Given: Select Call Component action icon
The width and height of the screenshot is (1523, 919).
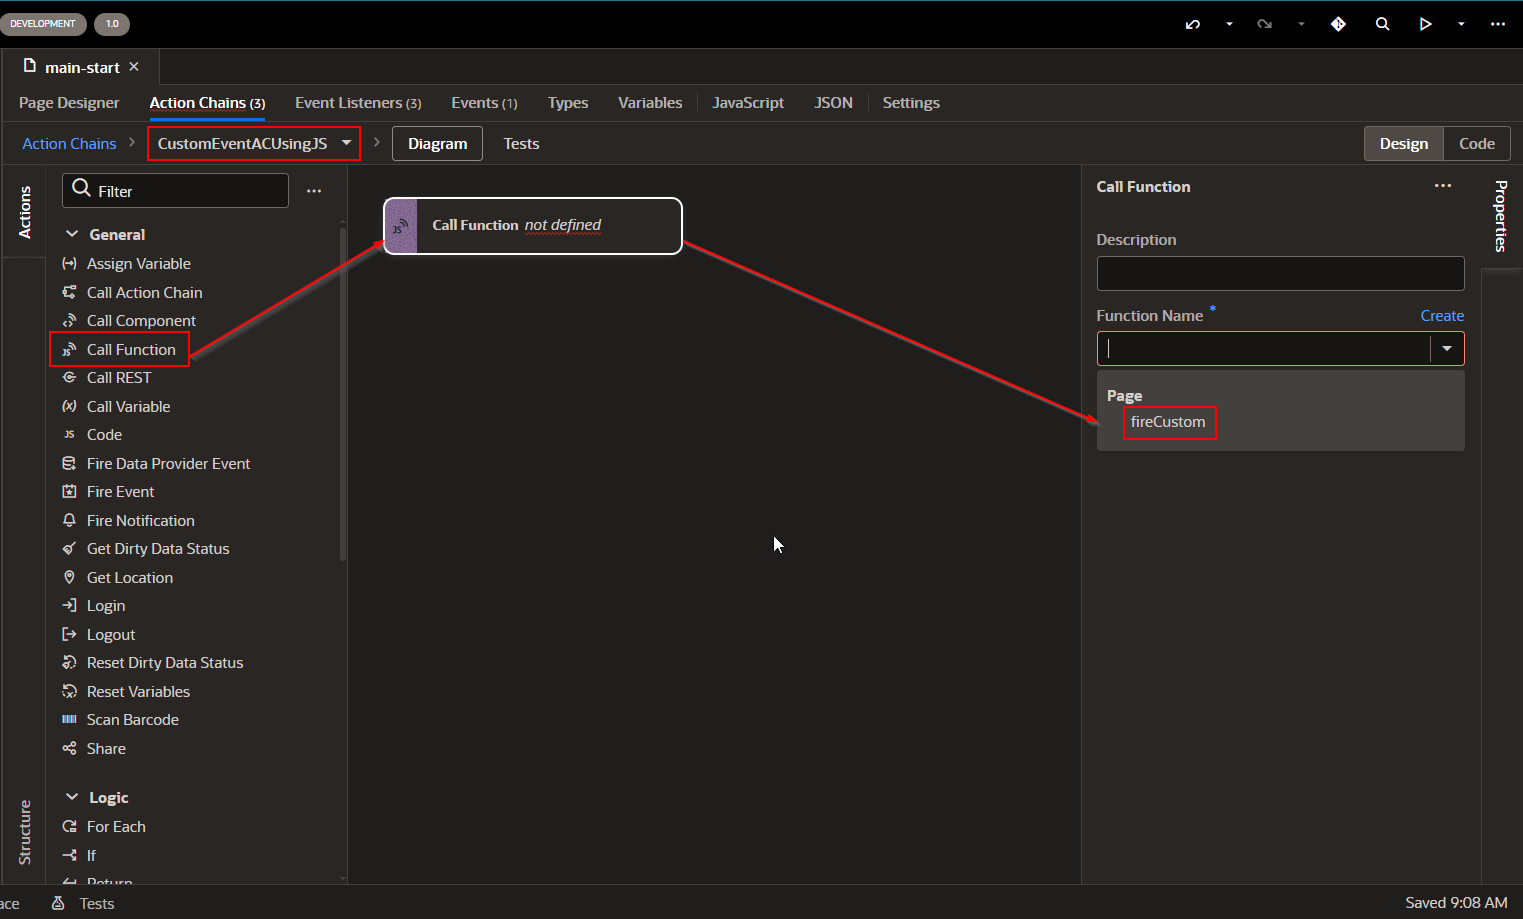Looking at the screenshot, I should tap(69, 321).
